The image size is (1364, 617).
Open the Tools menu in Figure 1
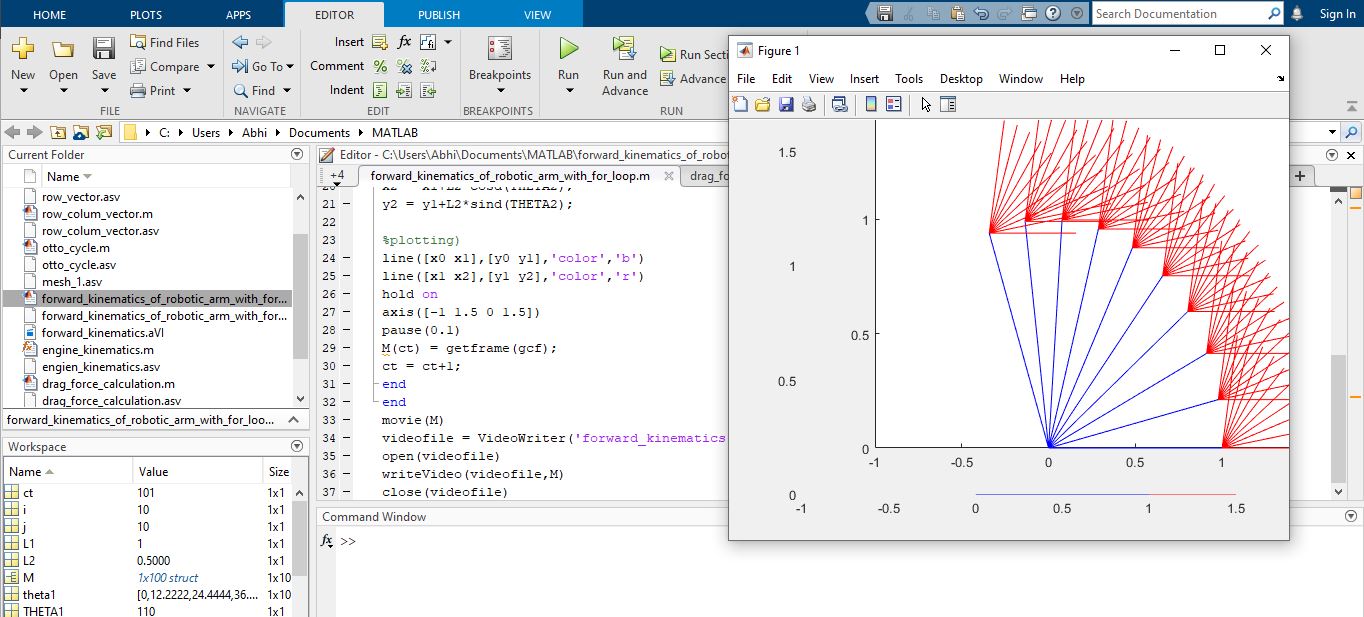pyautogui.click(x=908, y=78)
